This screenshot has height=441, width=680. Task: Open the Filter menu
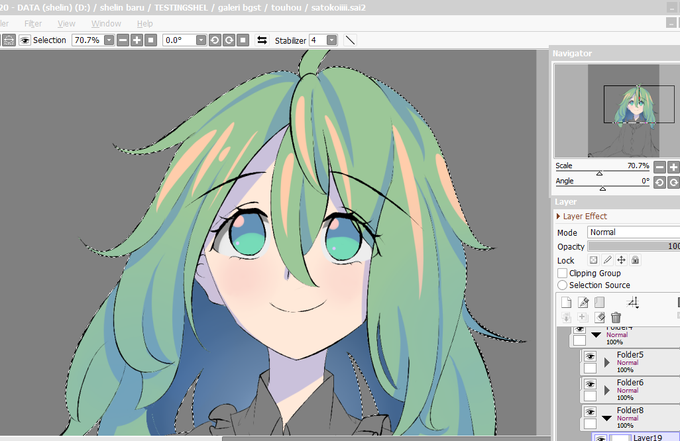[x=33, y=23]
